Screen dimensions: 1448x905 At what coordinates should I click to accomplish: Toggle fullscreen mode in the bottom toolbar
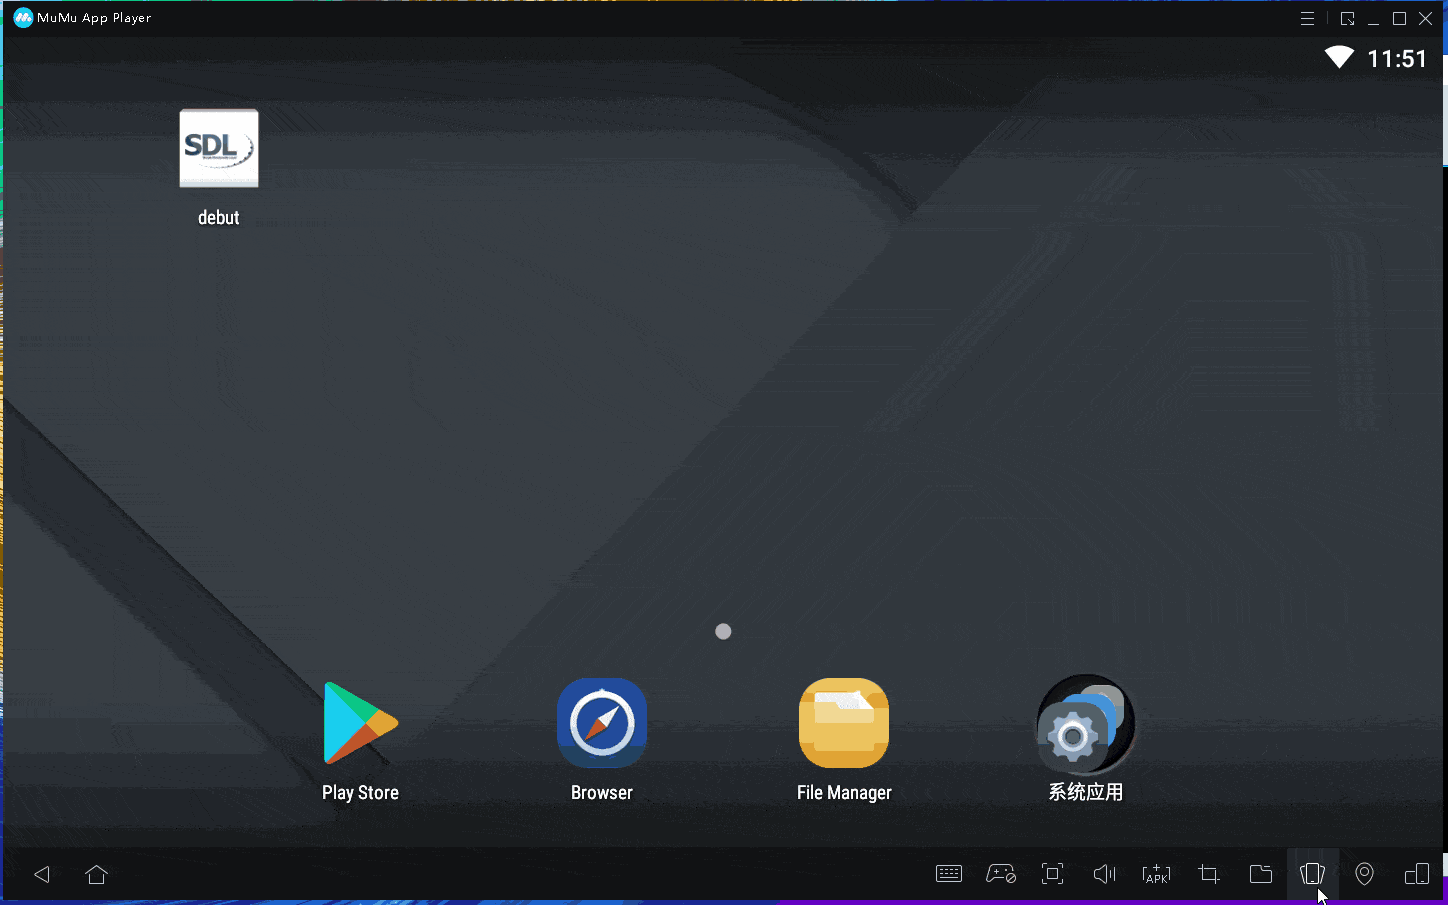1052,874
